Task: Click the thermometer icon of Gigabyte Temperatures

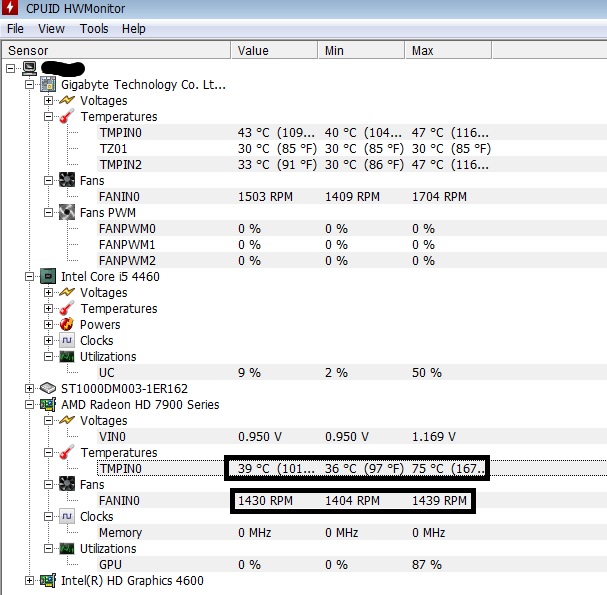Action: (67, 117)
